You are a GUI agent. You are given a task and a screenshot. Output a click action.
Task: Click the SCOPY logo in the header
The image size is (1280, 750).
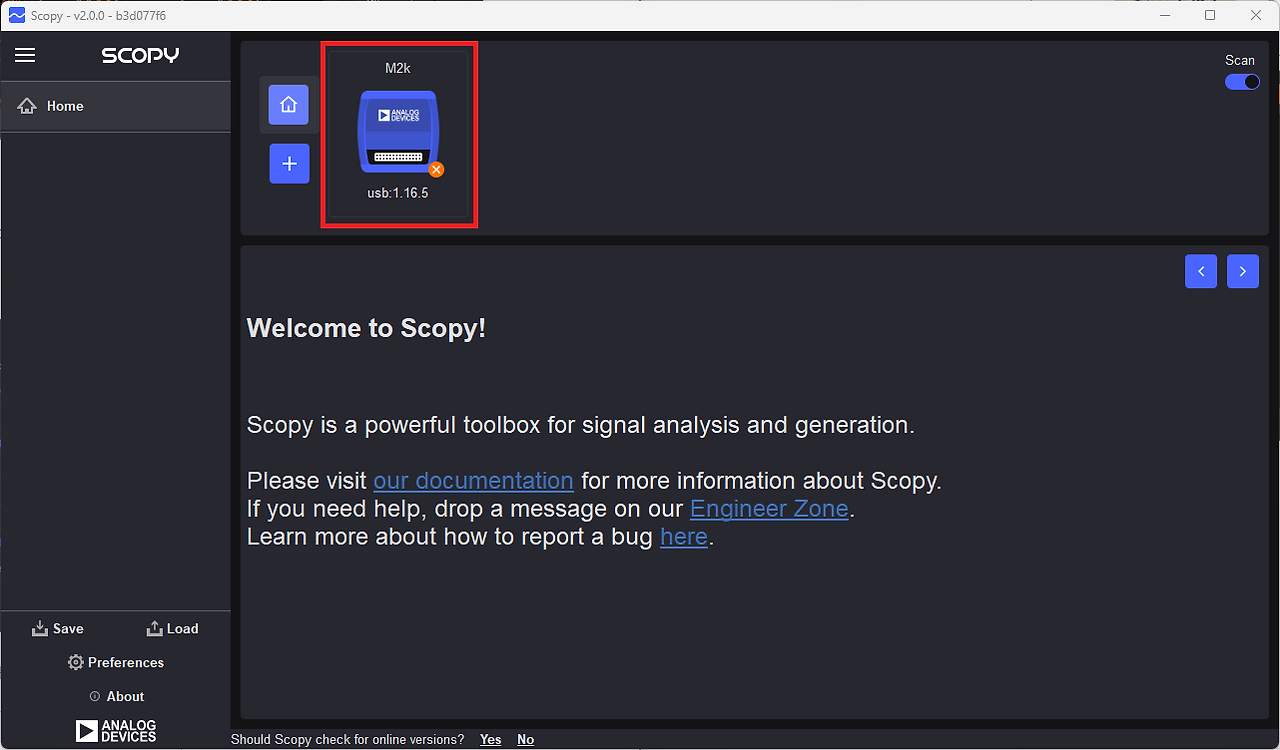(x=140, y=56)
